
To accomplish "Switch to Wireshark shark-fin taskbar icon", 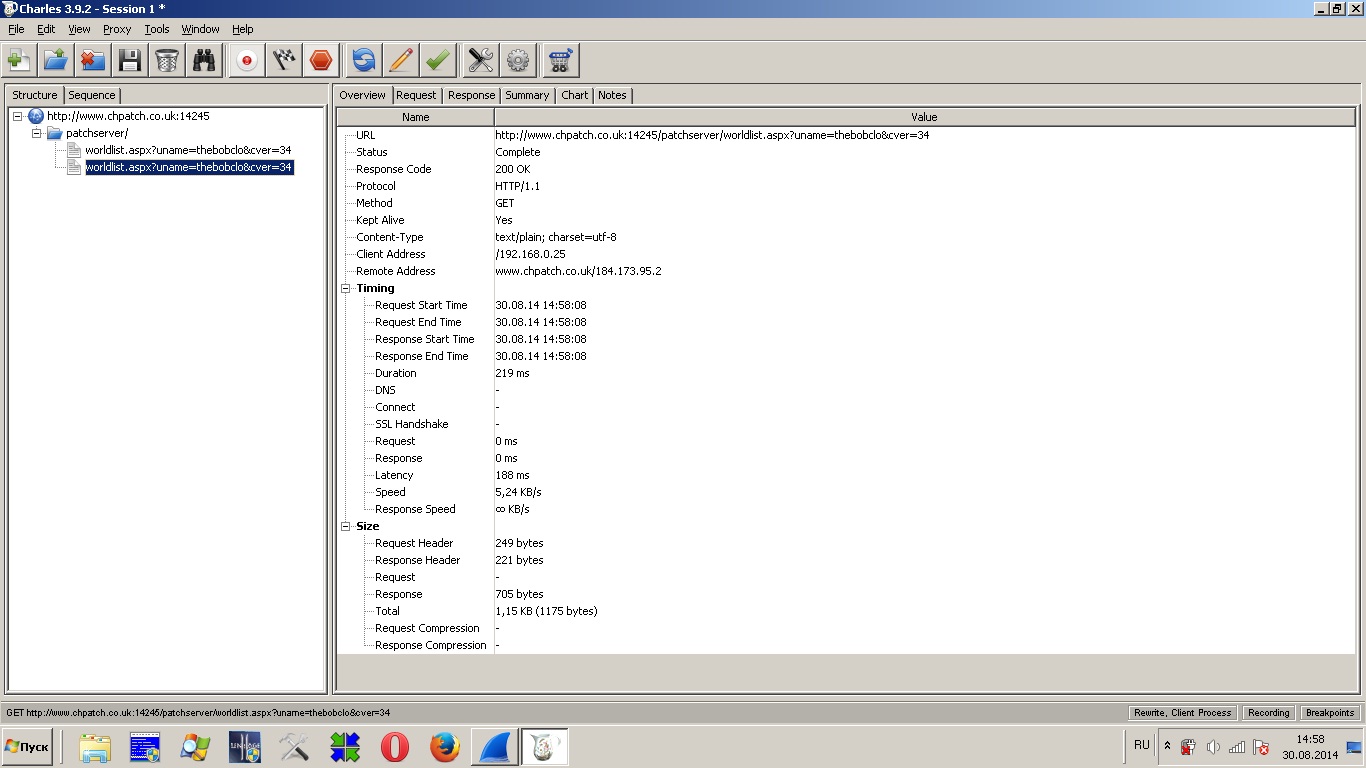I will [495, 747].
